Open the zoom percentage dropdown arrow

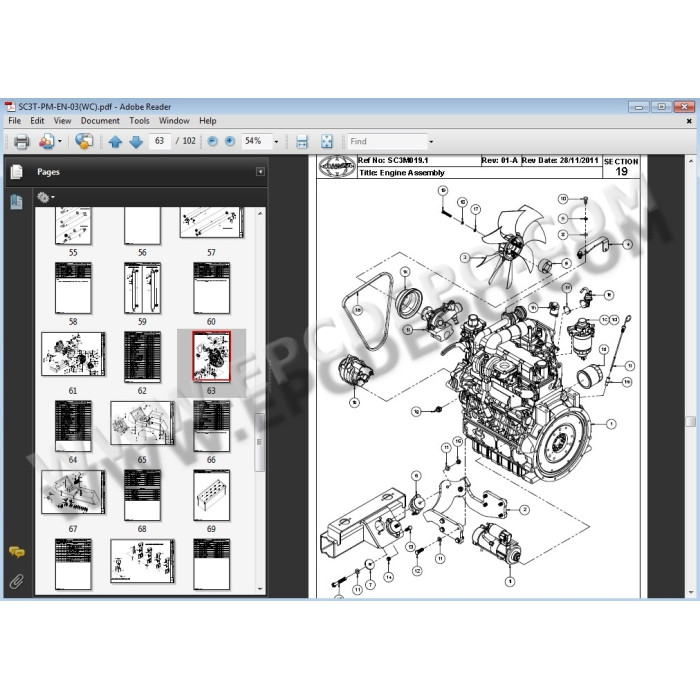[x=276, y=142]
